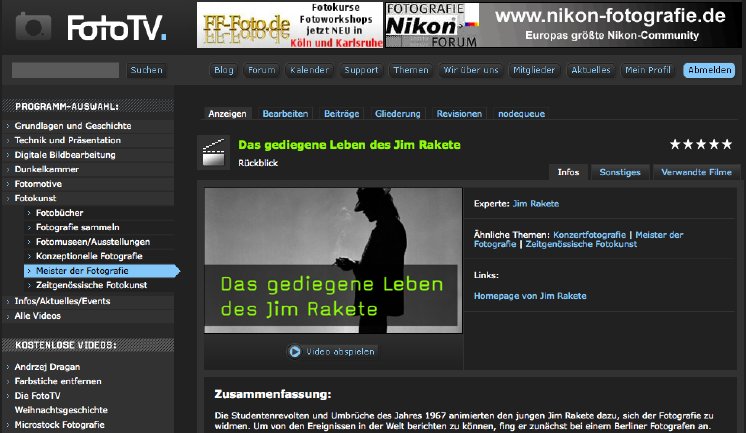Click the film clapperboard icon beside title
This screenshot has height=433, width=746.
tap(213, 153)
